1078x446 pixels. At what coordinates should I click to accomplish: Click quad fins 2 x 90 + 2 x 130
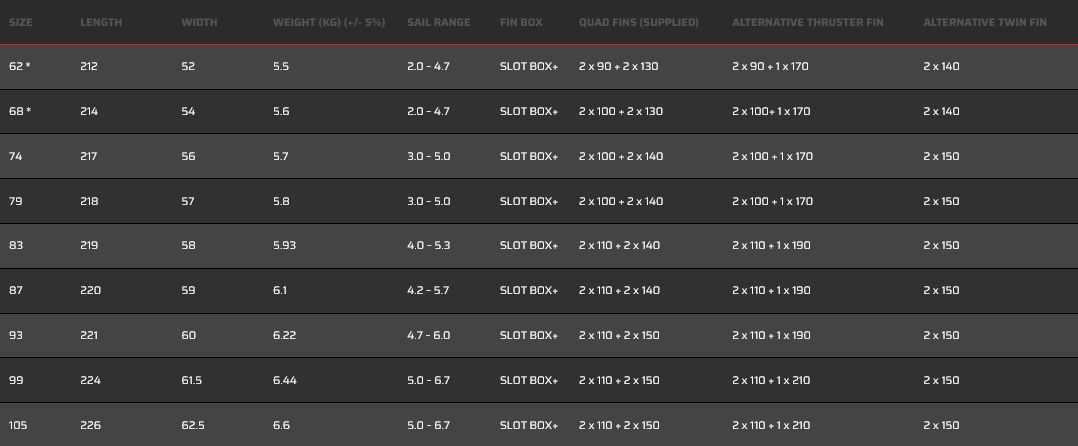618,66
